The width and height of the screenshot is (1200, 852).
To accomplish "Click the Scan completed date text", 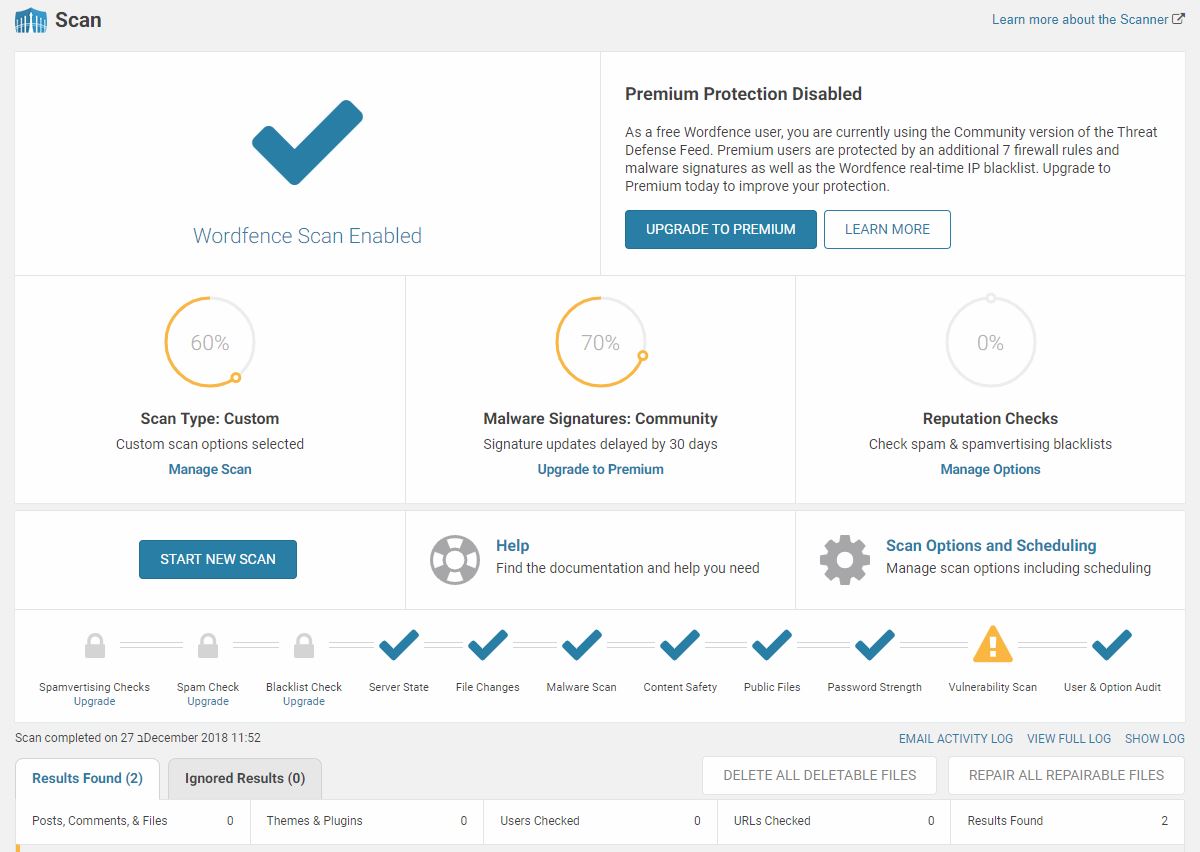I will click(138, 738).
